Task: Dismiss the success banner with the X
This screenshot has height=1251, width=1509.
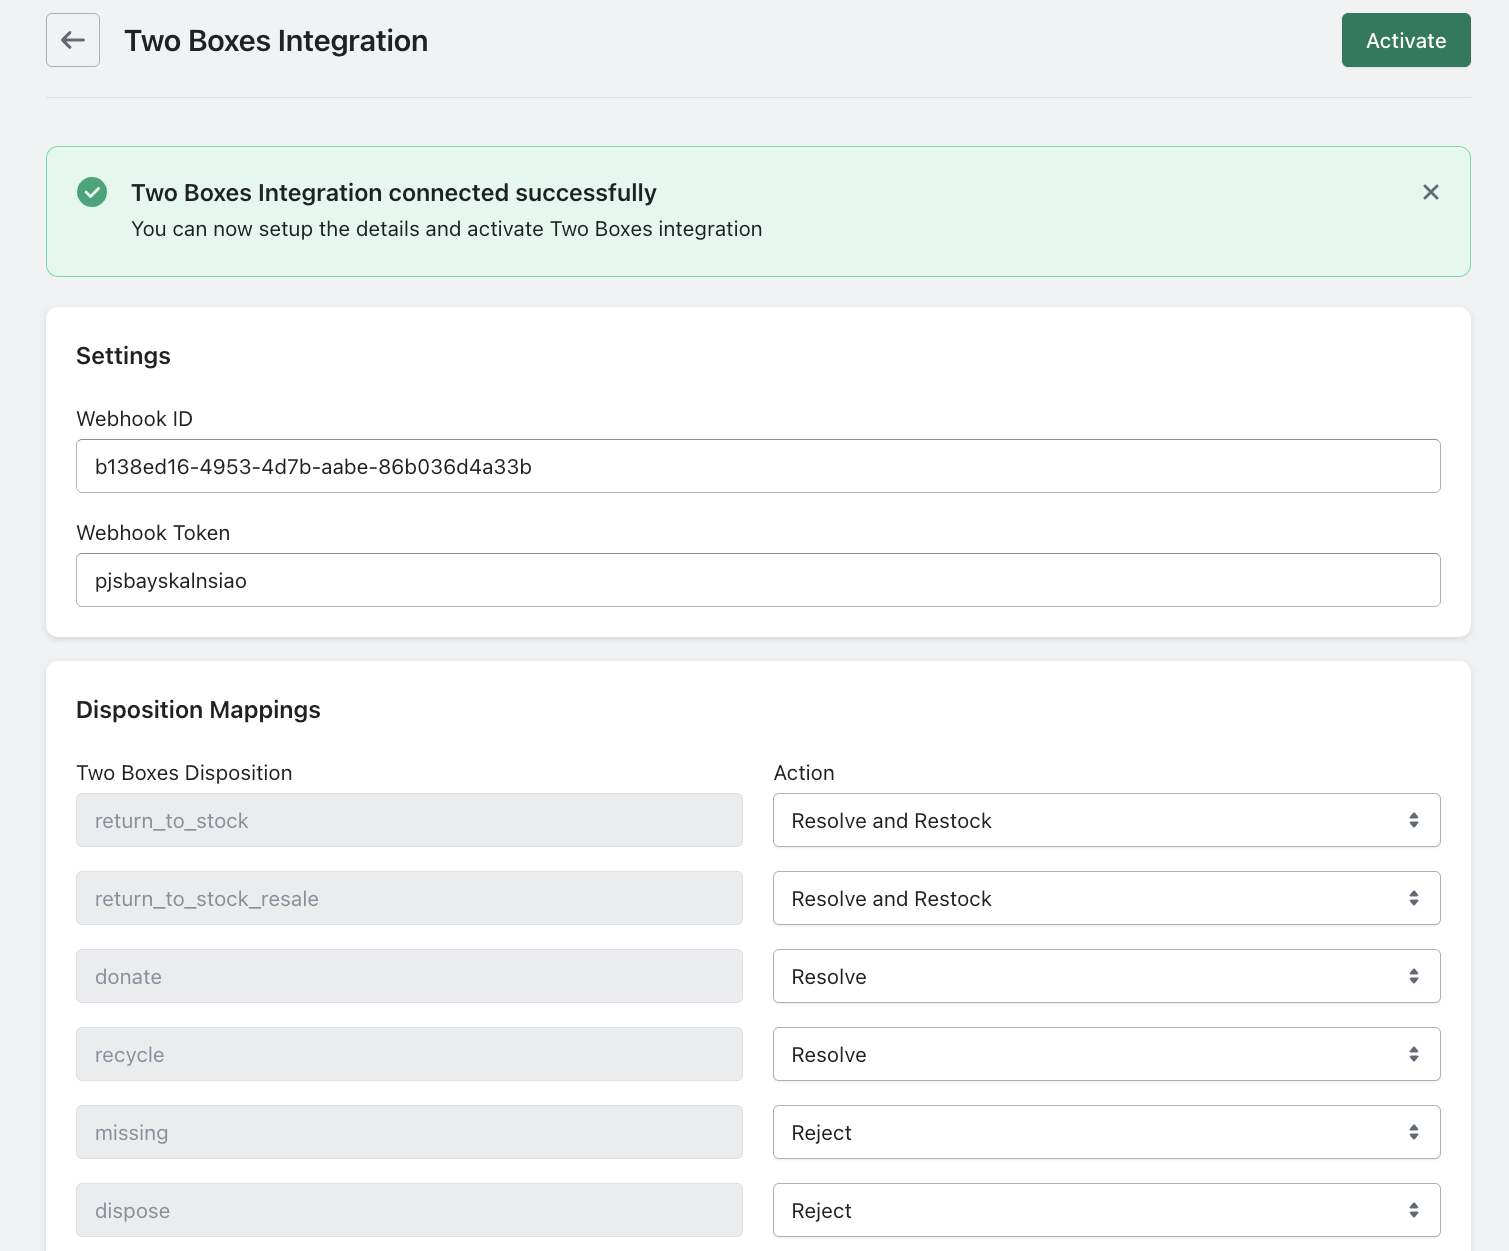Action: (1431, 192)
